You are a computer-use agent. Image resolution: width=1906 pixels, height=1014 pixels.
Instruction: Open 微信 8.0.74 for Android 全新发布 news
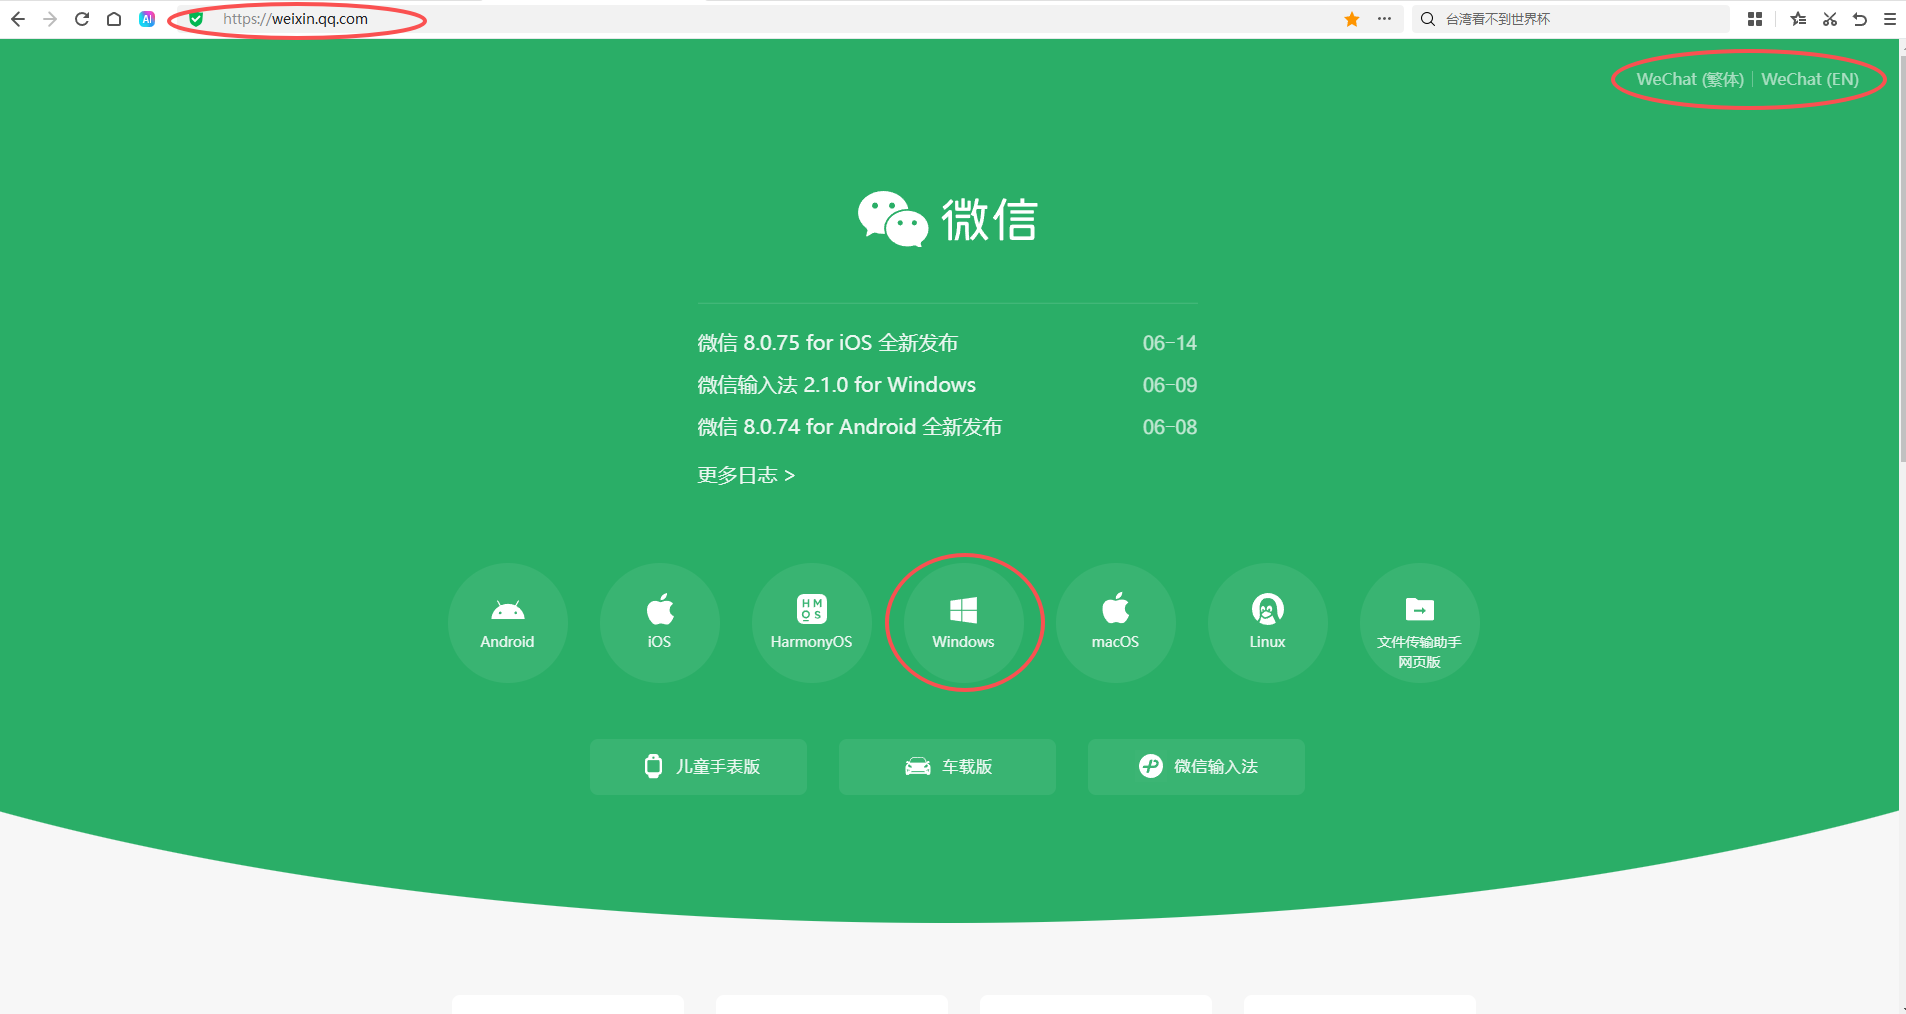(850, 427)
